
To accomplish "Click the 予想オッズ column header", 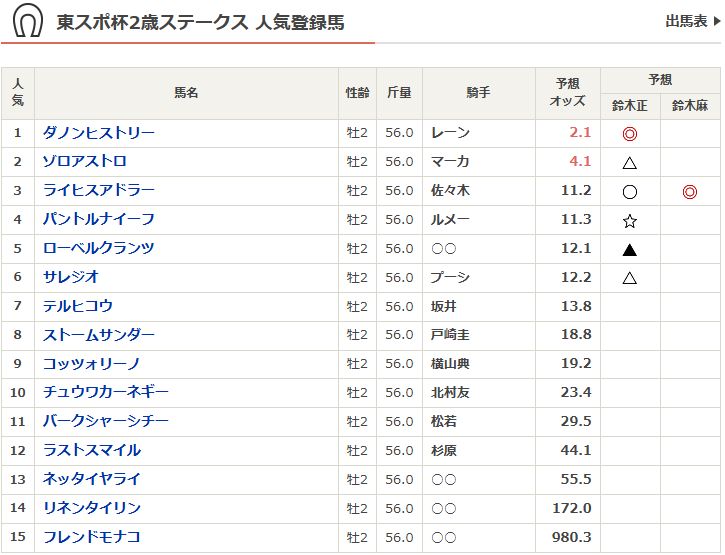I will click(x=567, y=93).
